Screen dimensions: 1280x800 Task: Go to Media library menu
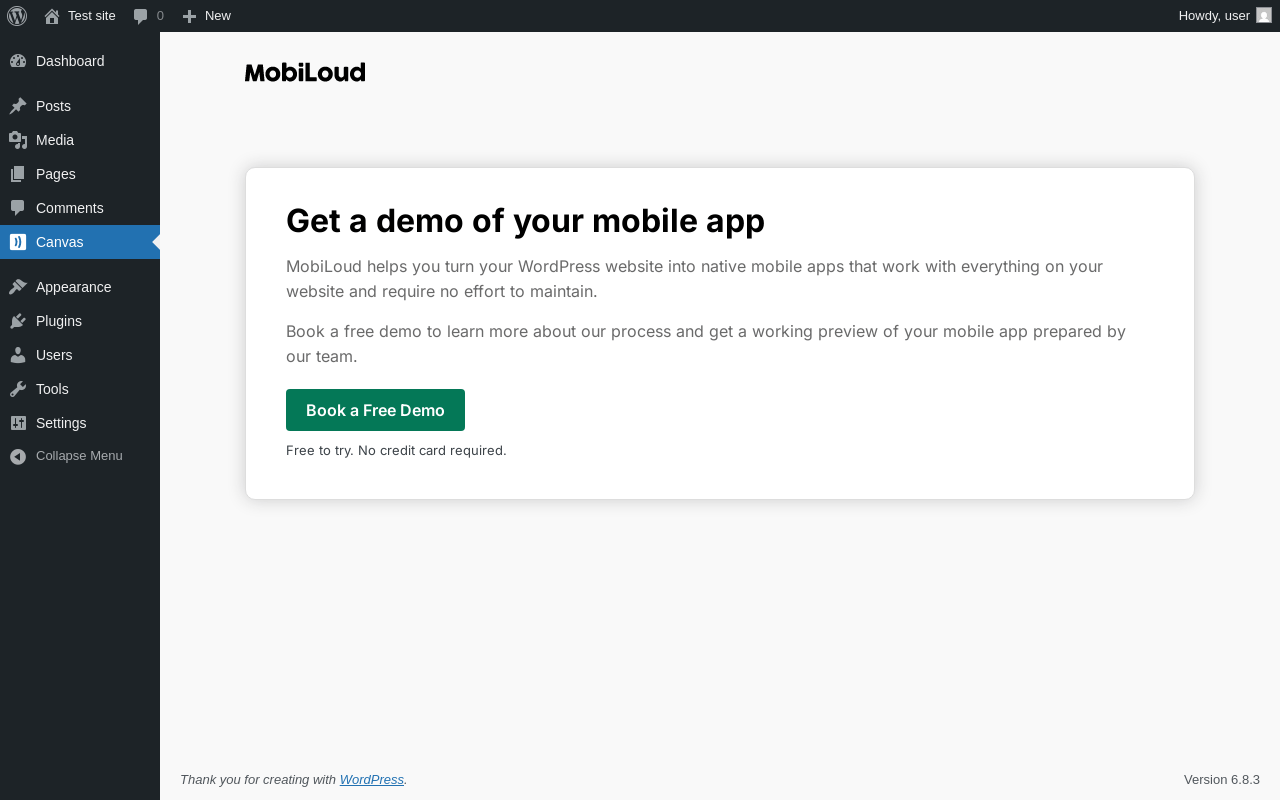[x=80, y=140]
